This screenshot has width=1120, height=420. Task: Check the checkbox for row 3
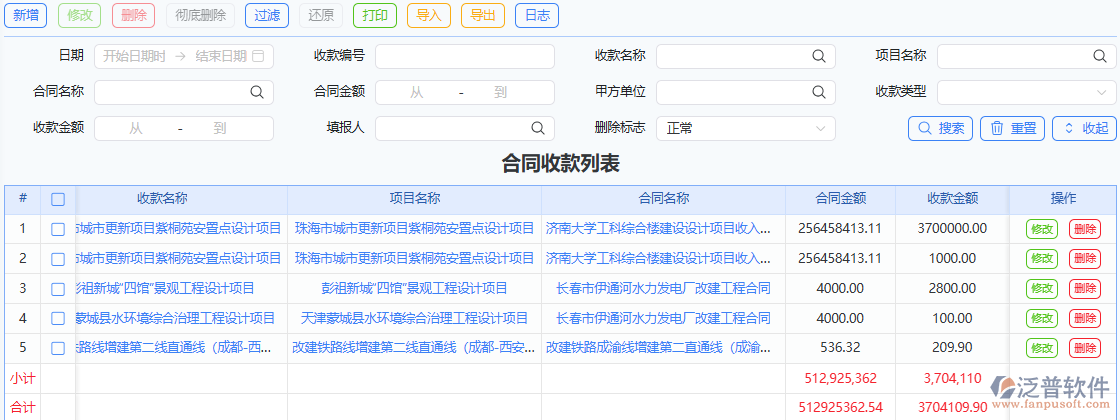(58, 289)
